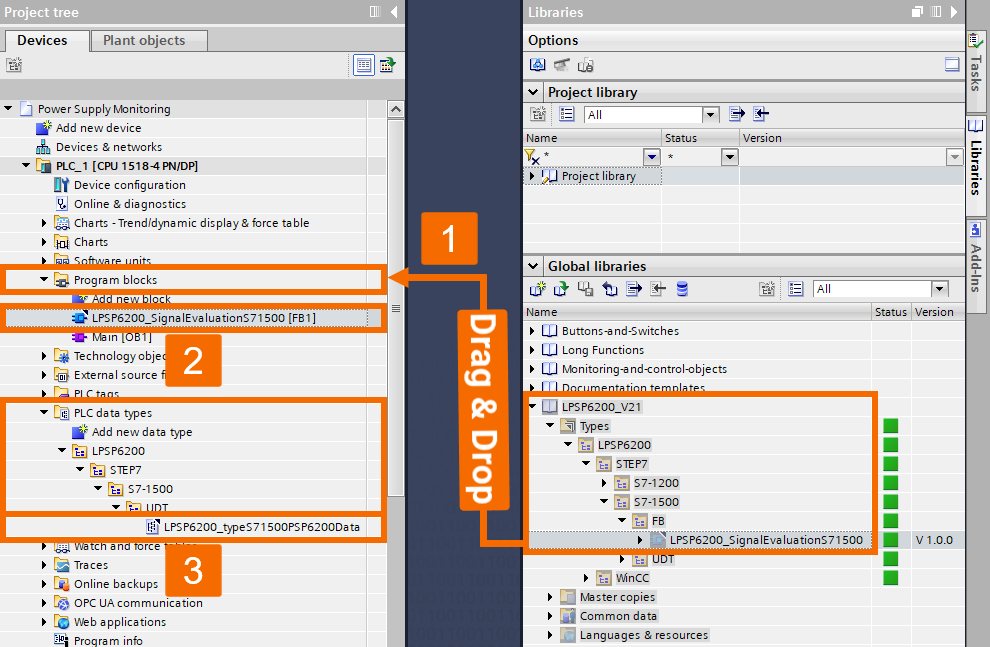
Task: Open the Name filter dropdown in Project library
Action: click(x=652, y=157)
